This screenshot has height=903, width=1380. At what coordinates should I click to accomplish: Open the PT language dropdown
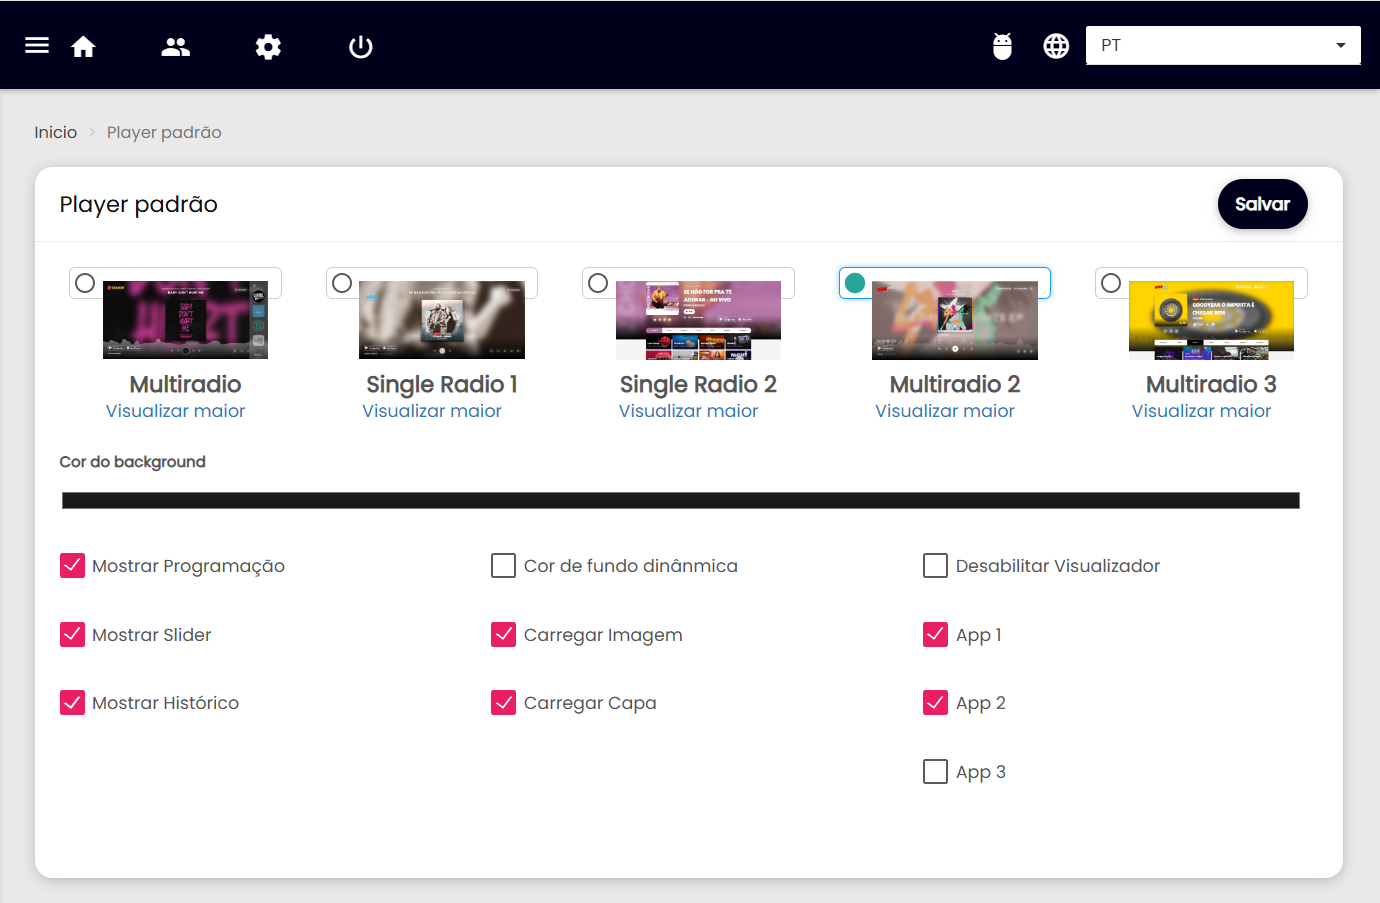click(1222, 46)
